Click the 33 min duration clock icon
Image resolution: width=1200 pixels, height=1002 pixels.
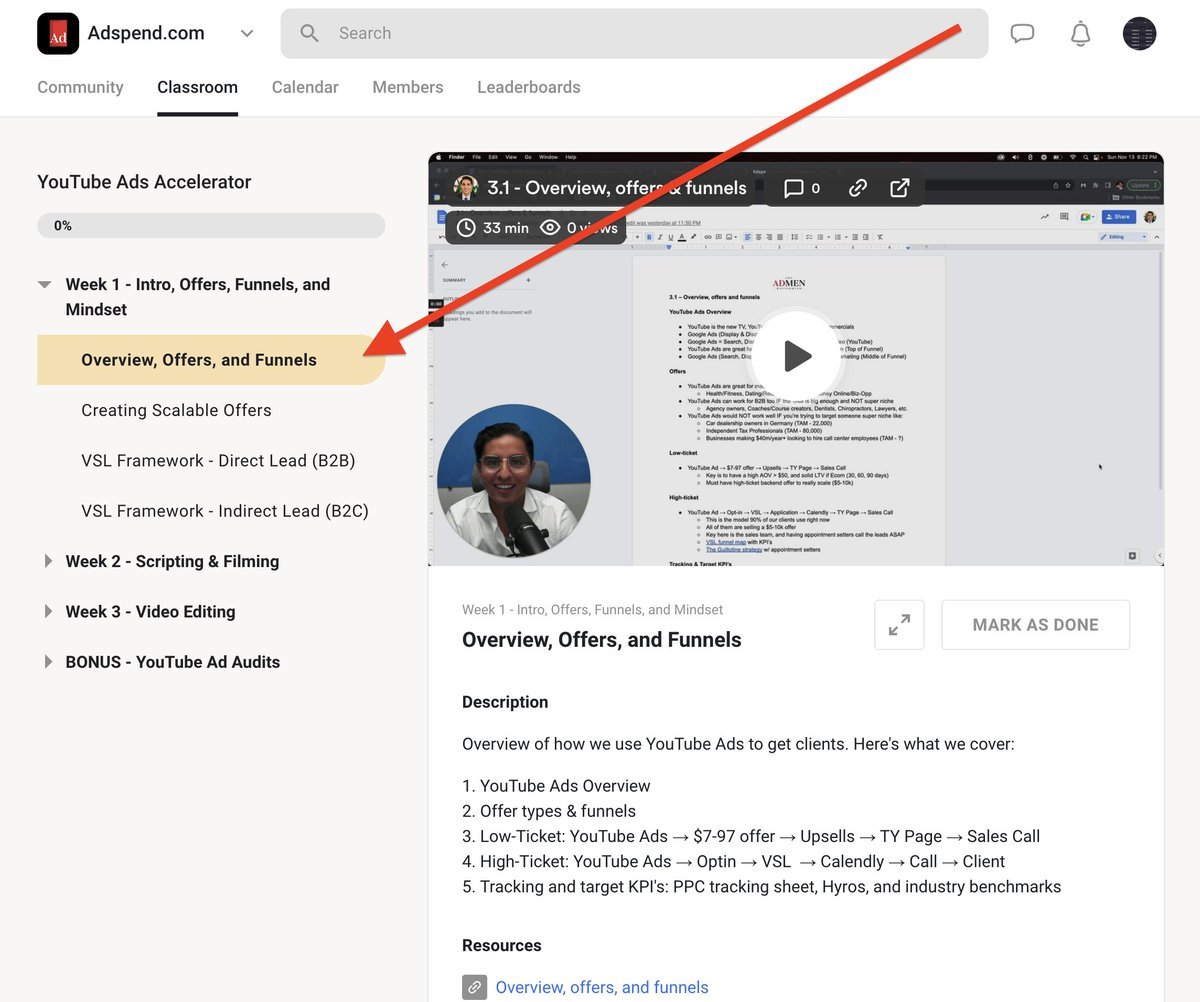pyautogui.click(x=466, y=228)
